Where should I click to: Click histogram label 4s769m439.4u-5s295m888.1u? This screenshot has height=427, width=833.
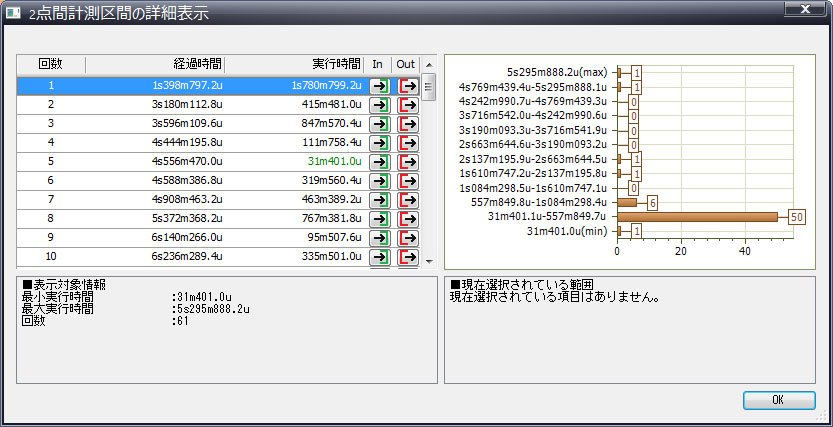coord(533,87)
